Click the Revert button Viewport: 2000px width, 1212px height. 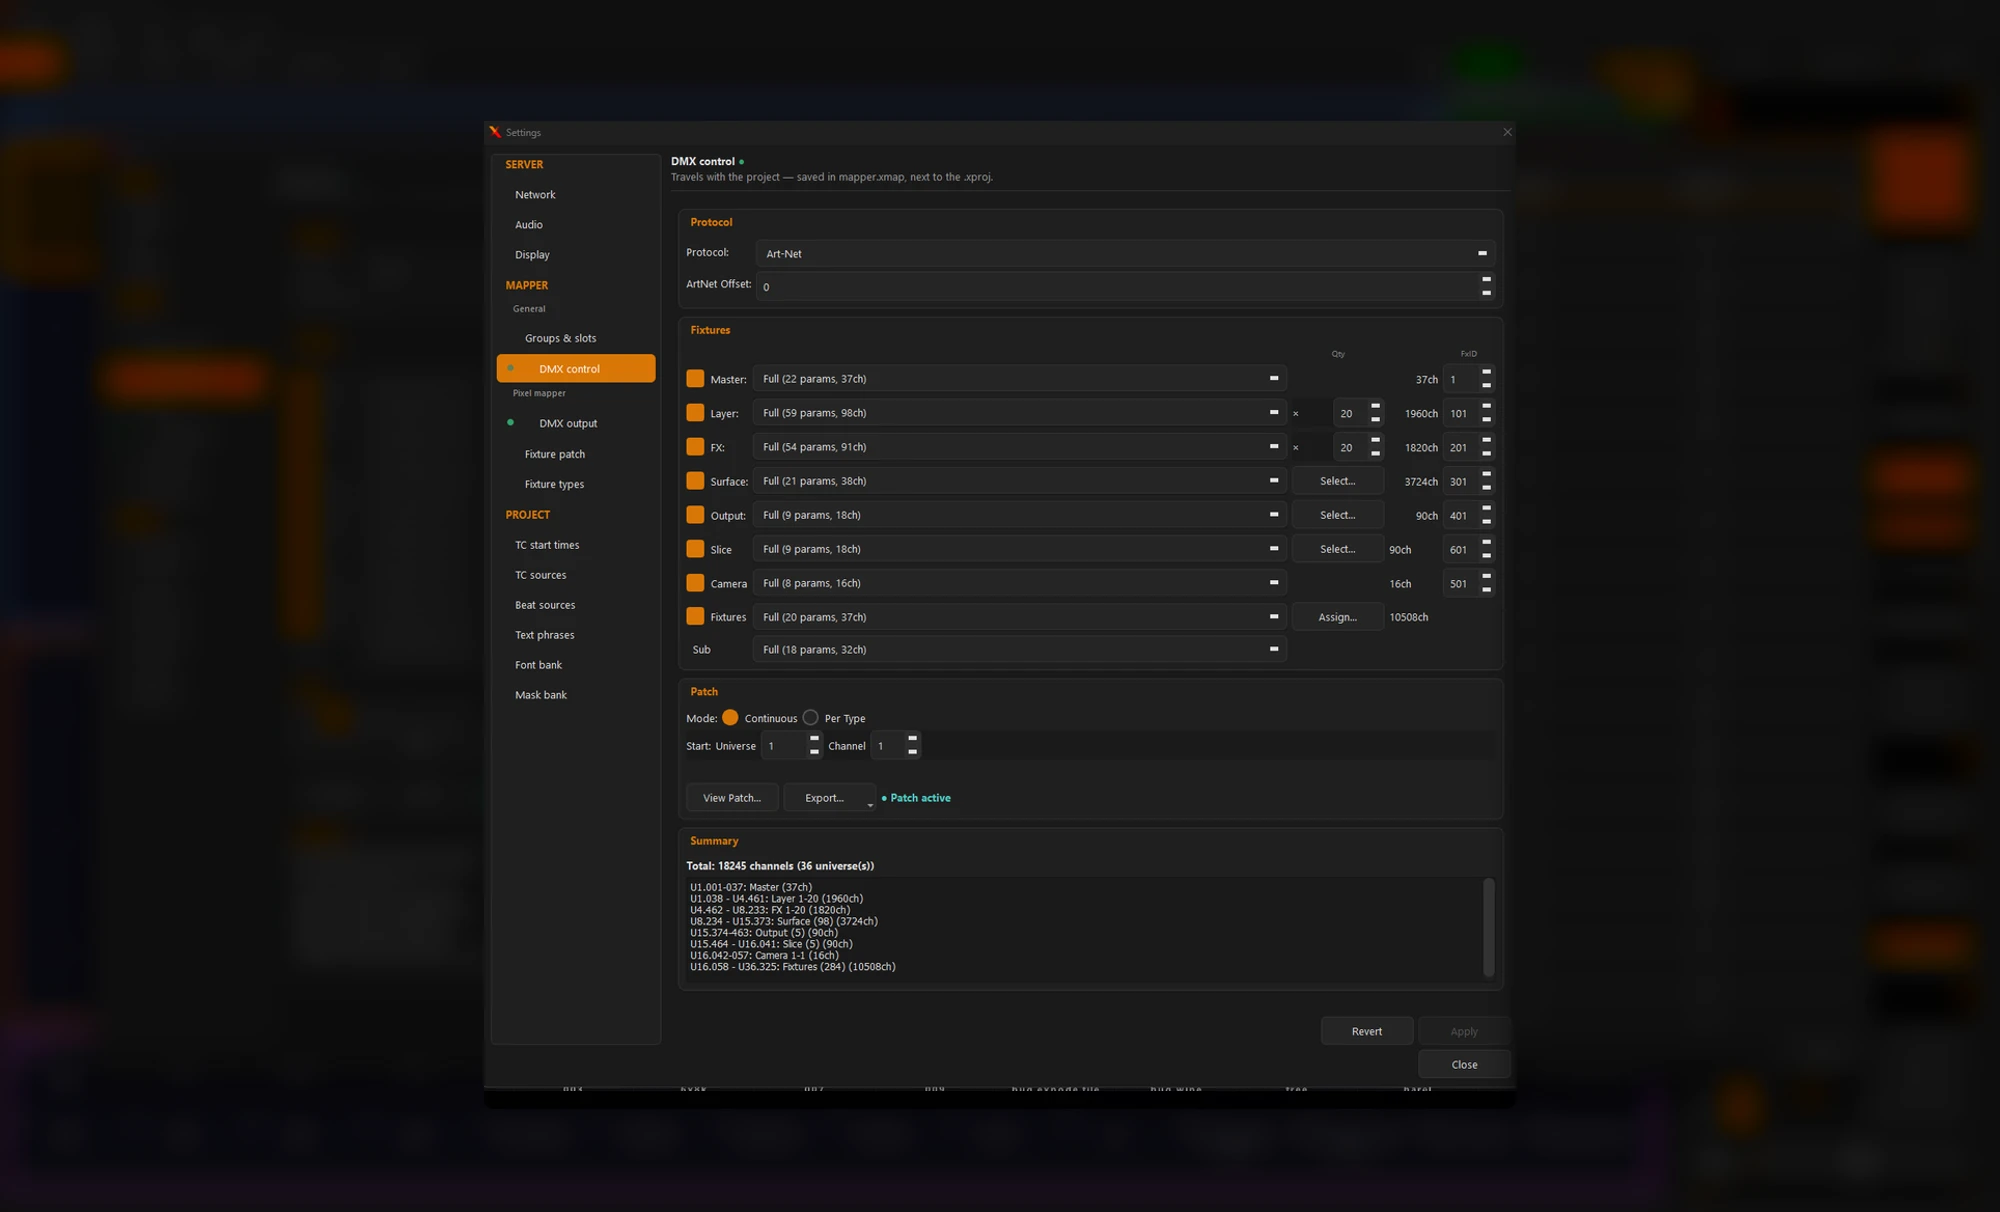1367,1031
